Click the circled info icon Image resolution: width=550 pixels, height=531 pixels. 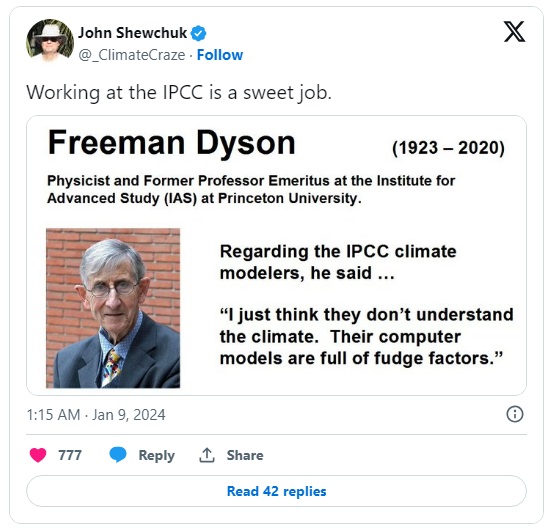click(515, 414)
